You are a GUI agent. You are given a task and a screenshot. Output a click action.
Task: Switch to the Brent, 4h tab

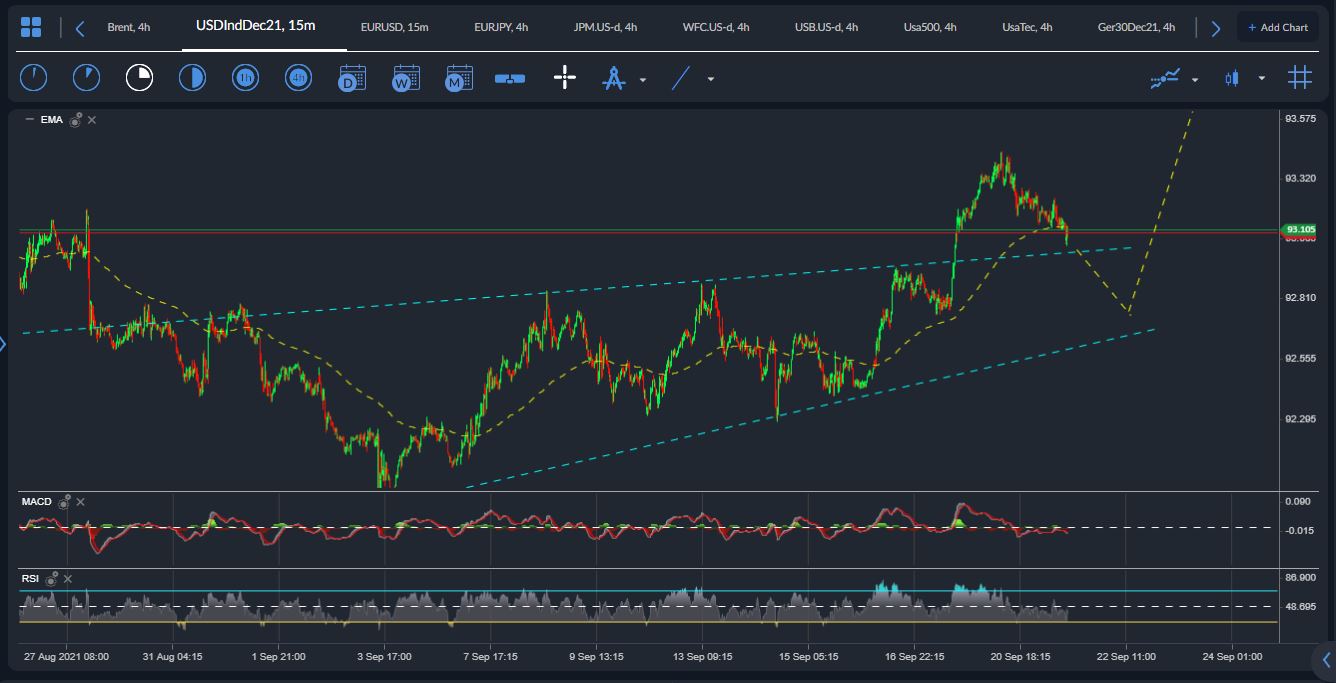click(x=129, y=27)
